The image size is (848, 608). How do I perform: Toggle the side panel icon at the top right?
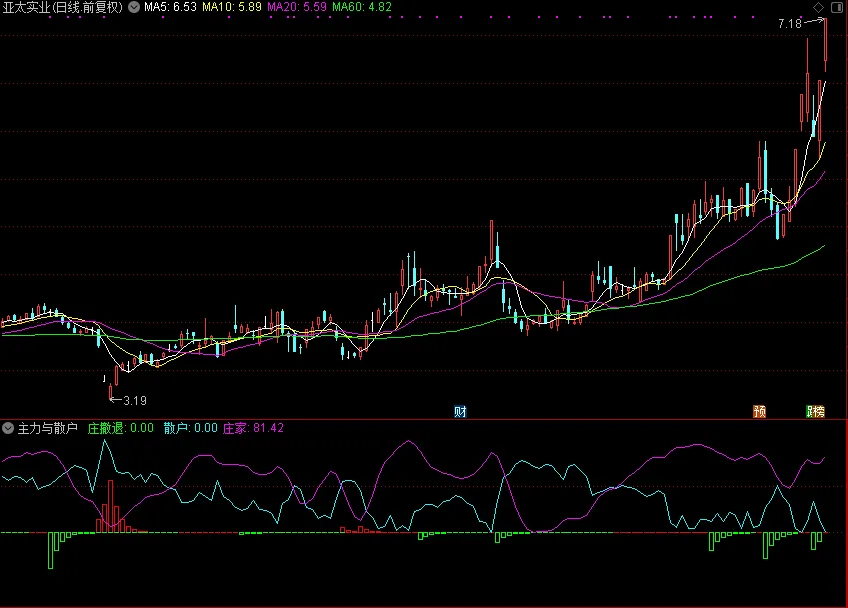(x=836, y=7)
